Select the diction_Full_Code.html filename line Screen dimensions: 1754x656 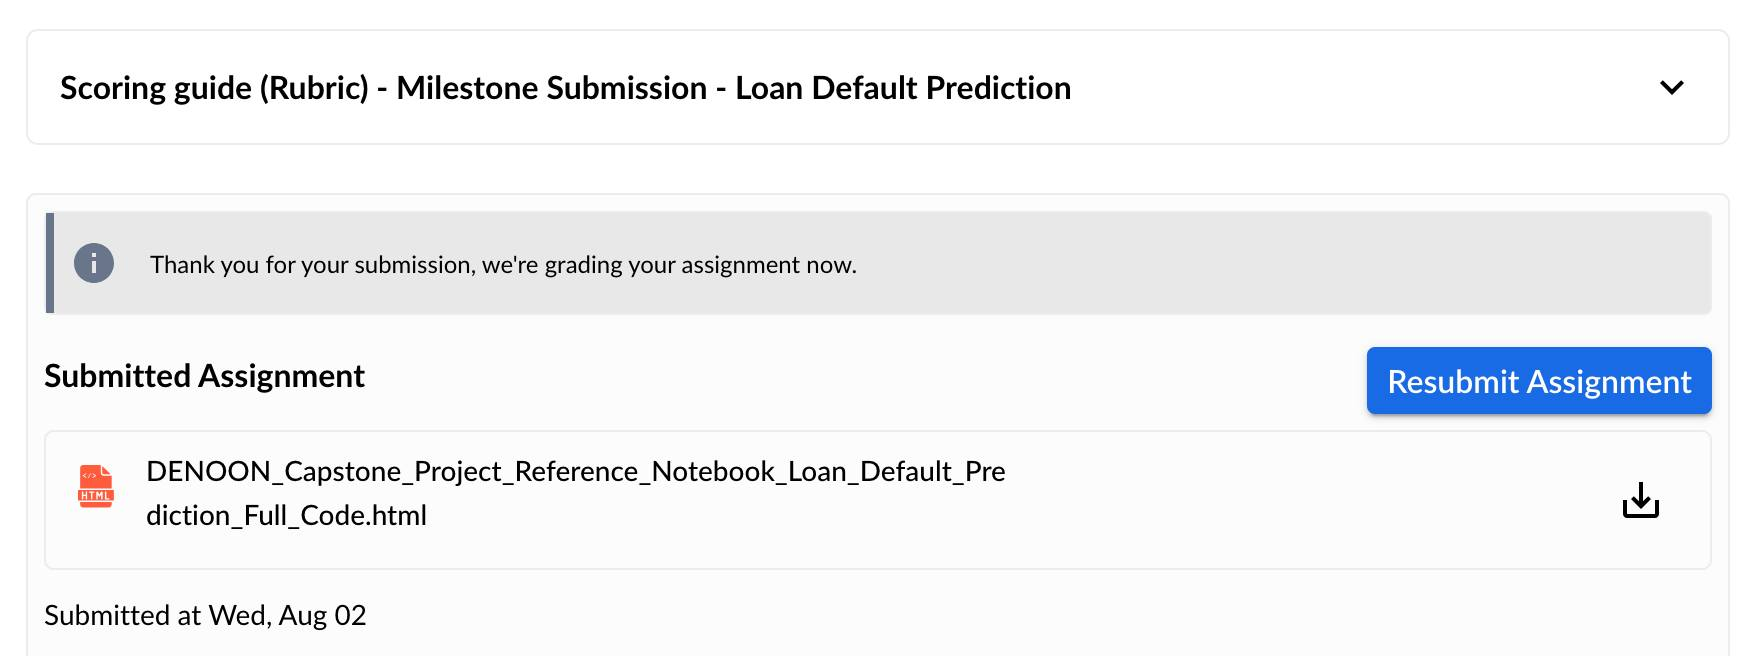pyautogui.click(x=286, y=515)
